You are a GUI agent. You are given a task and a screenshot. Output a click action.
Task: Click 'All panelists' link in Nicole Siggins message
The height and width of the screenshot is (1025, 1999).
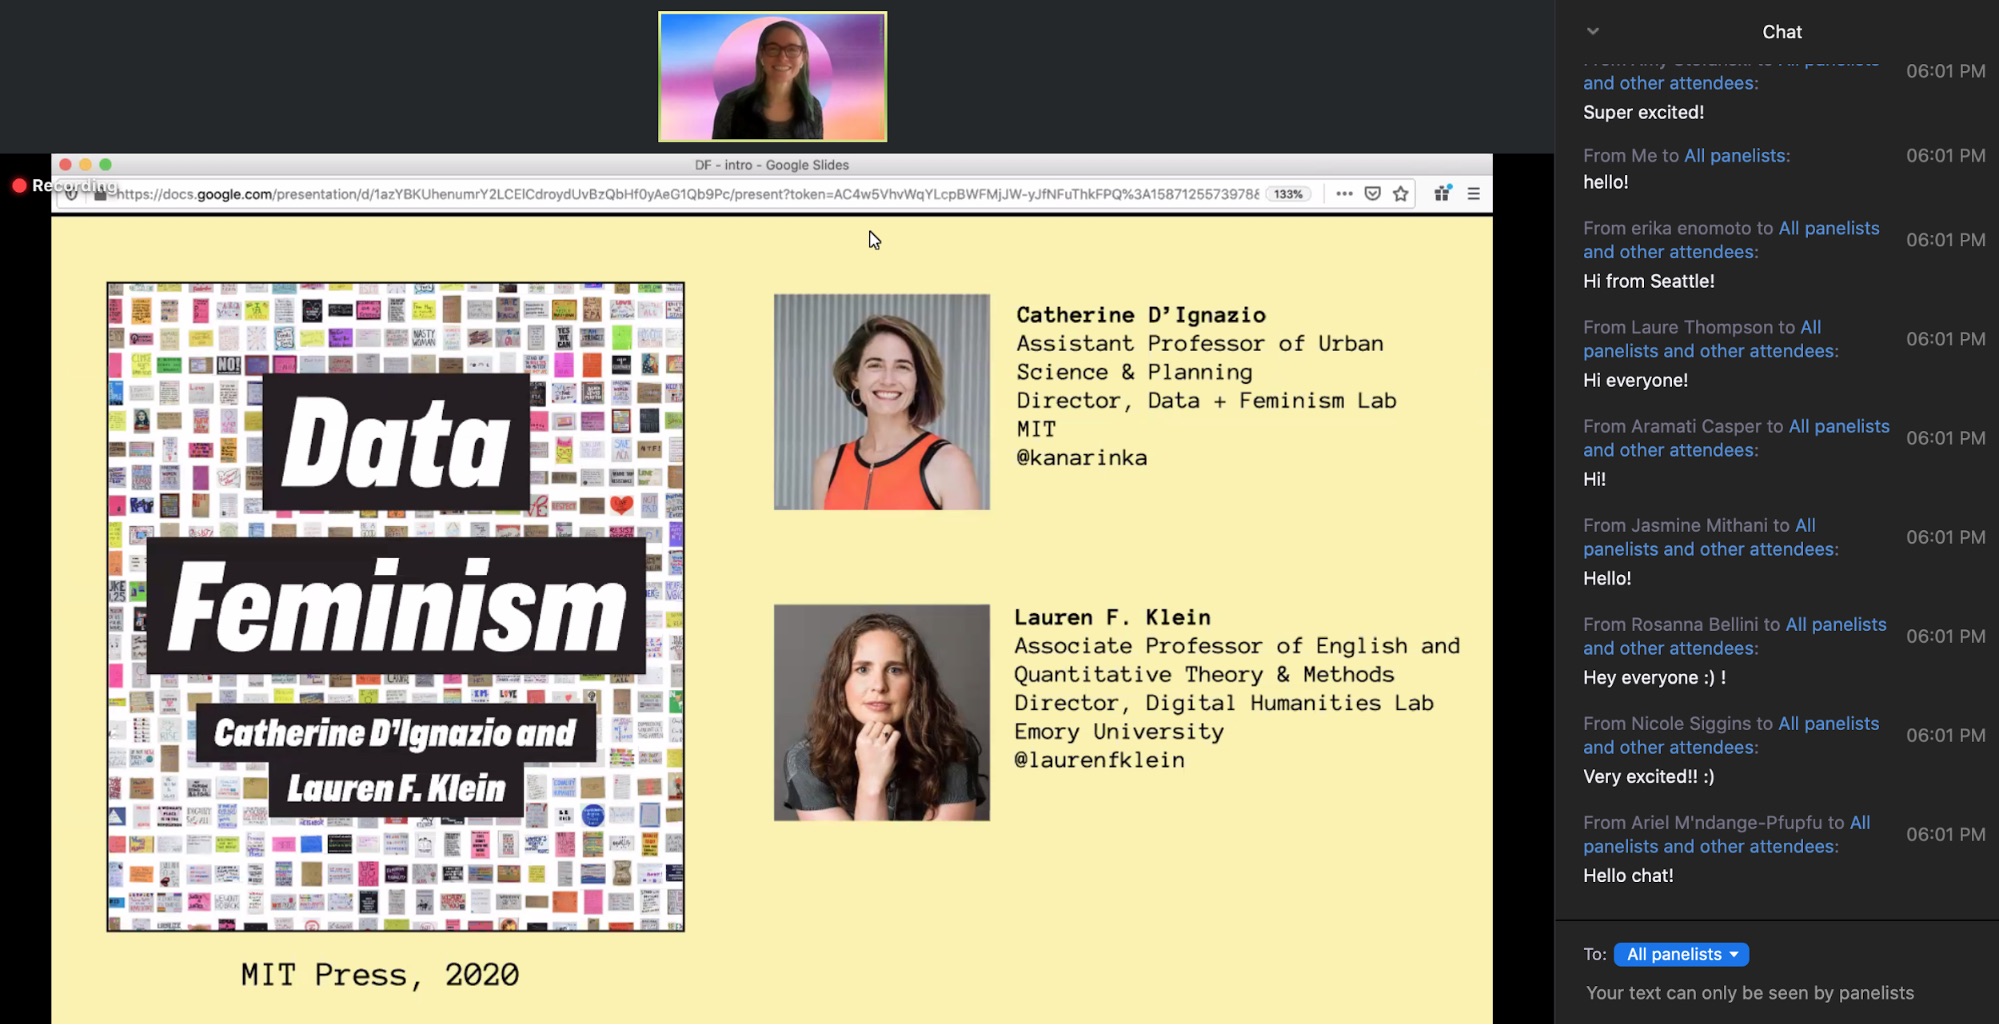(1828, 723)
